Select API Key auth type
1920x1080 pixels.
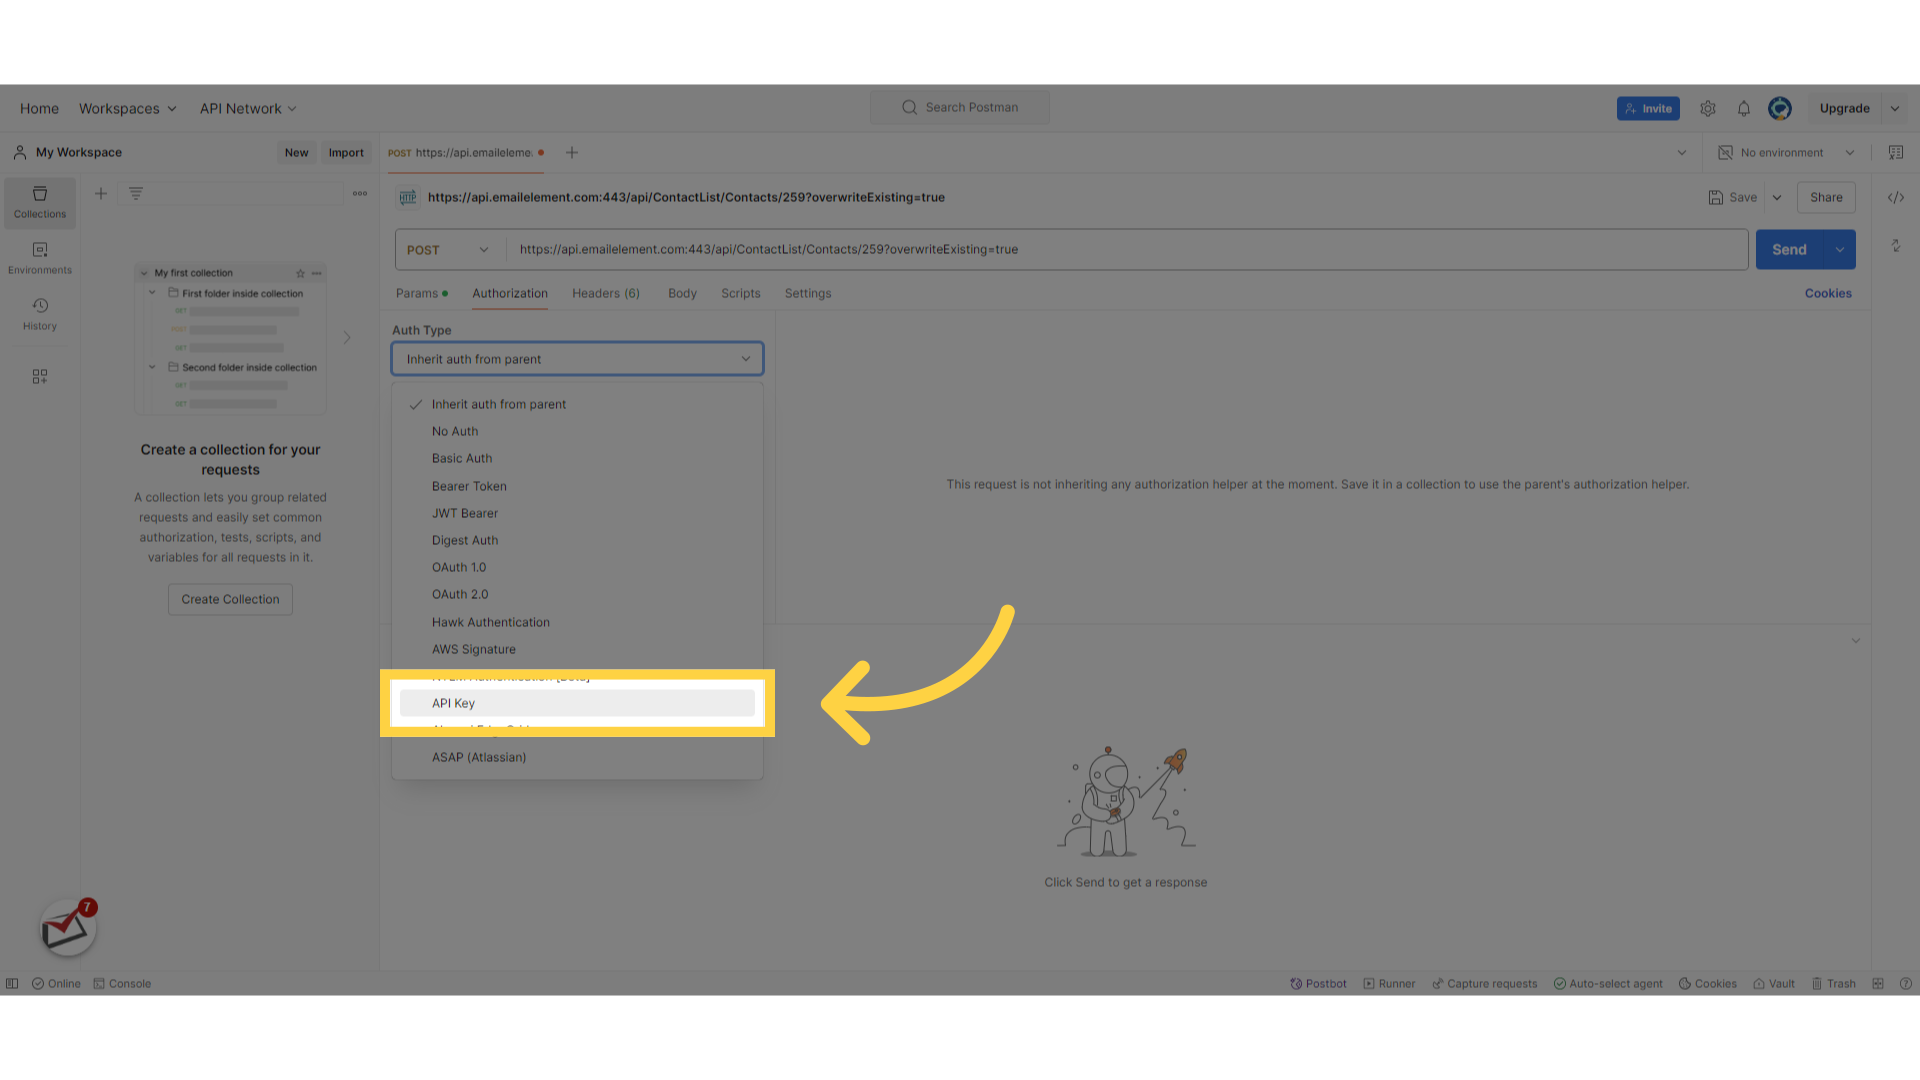coord(577,703)
